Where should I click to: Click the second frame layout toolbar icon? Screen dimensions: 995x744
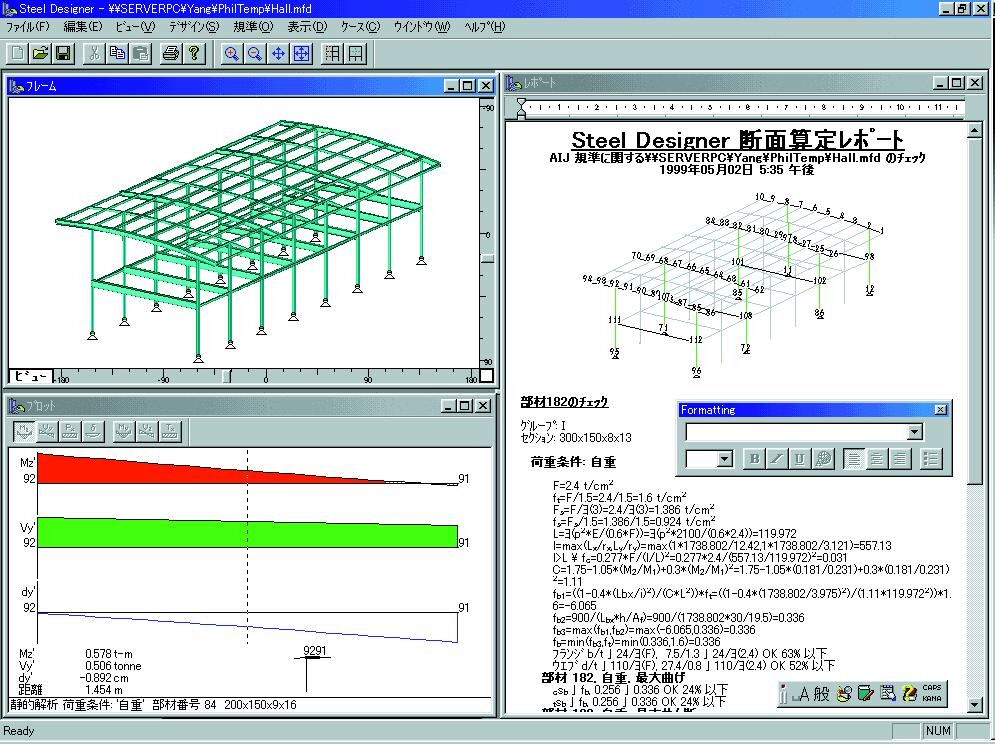click(355, 53)
